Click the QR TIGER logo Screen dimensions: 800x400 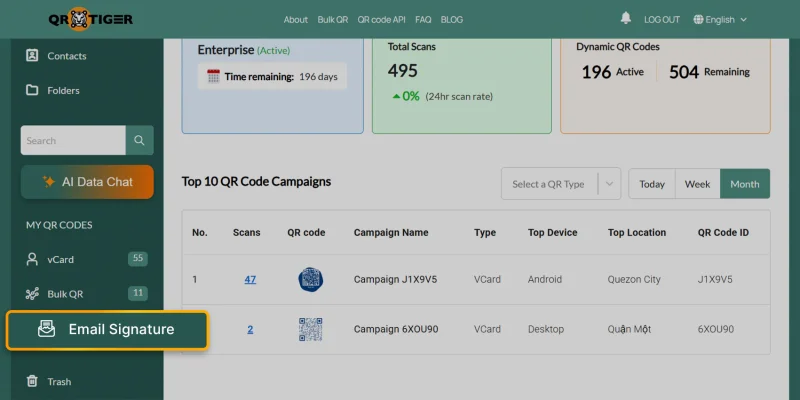tap(91, 19)
